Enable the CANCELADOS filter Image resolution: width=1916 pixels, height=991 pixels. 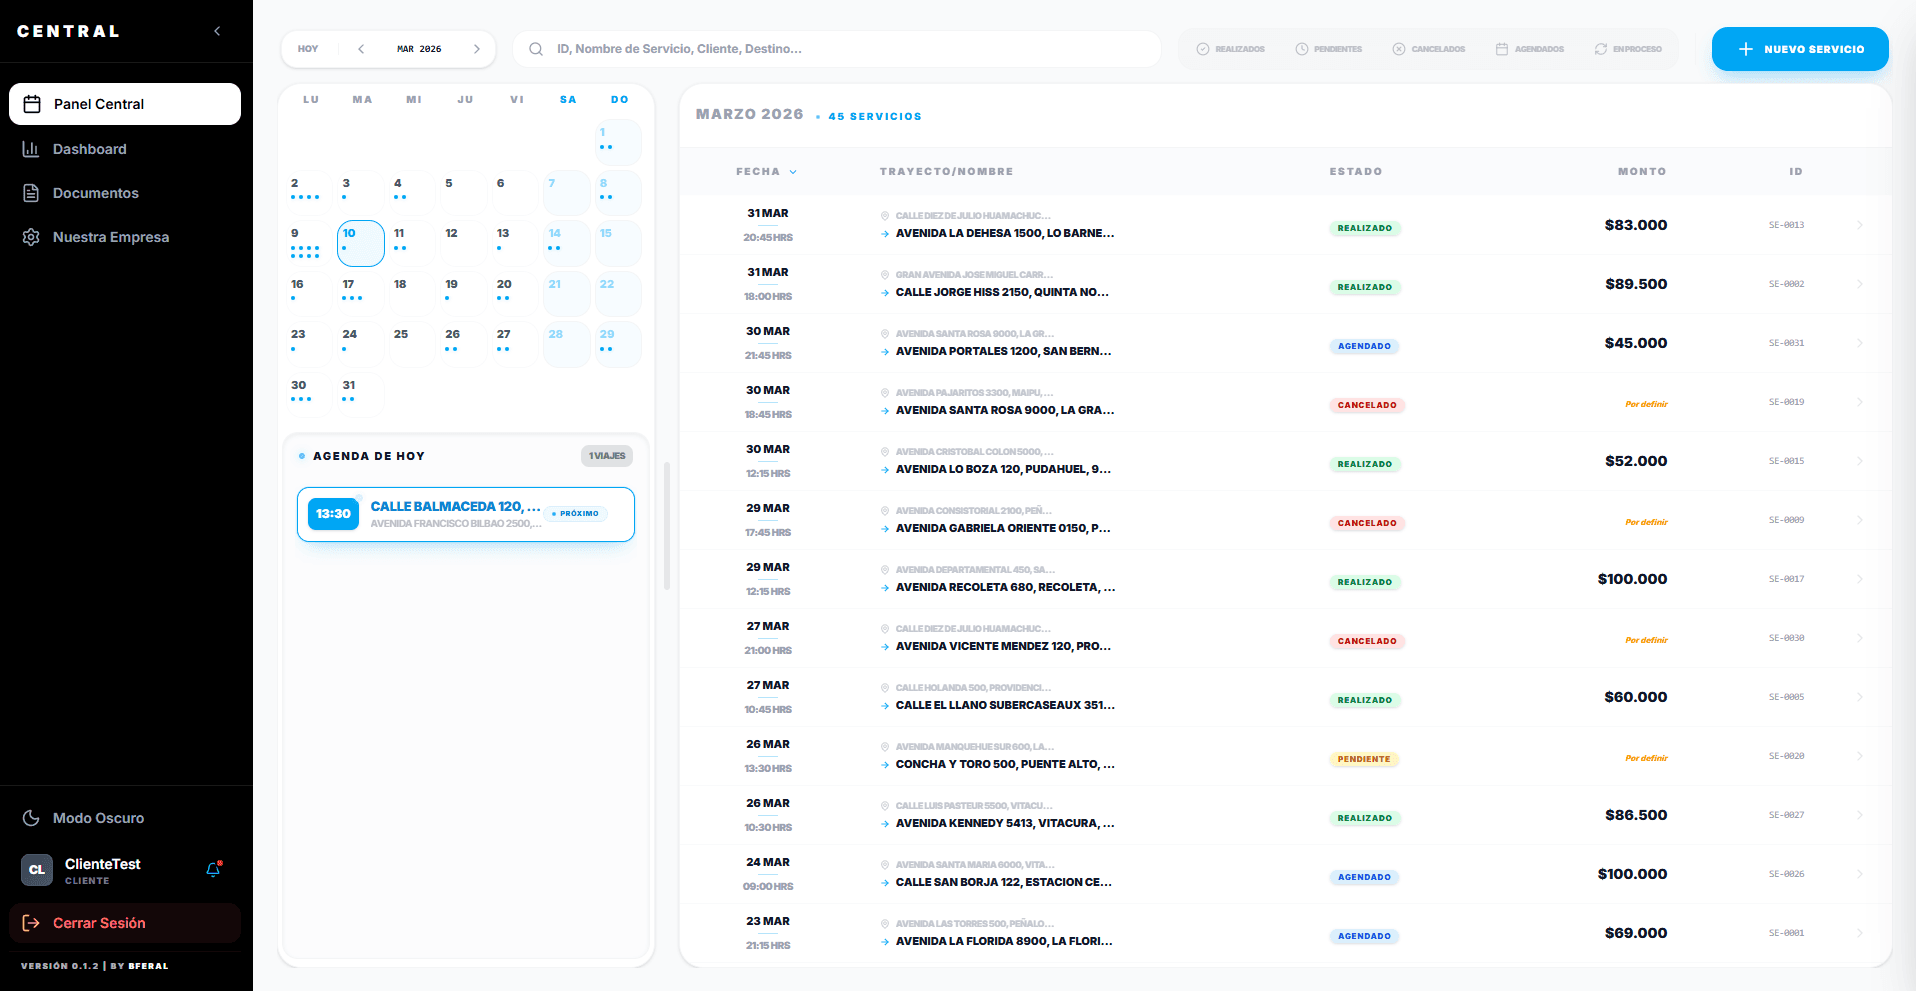[1429, 48]
